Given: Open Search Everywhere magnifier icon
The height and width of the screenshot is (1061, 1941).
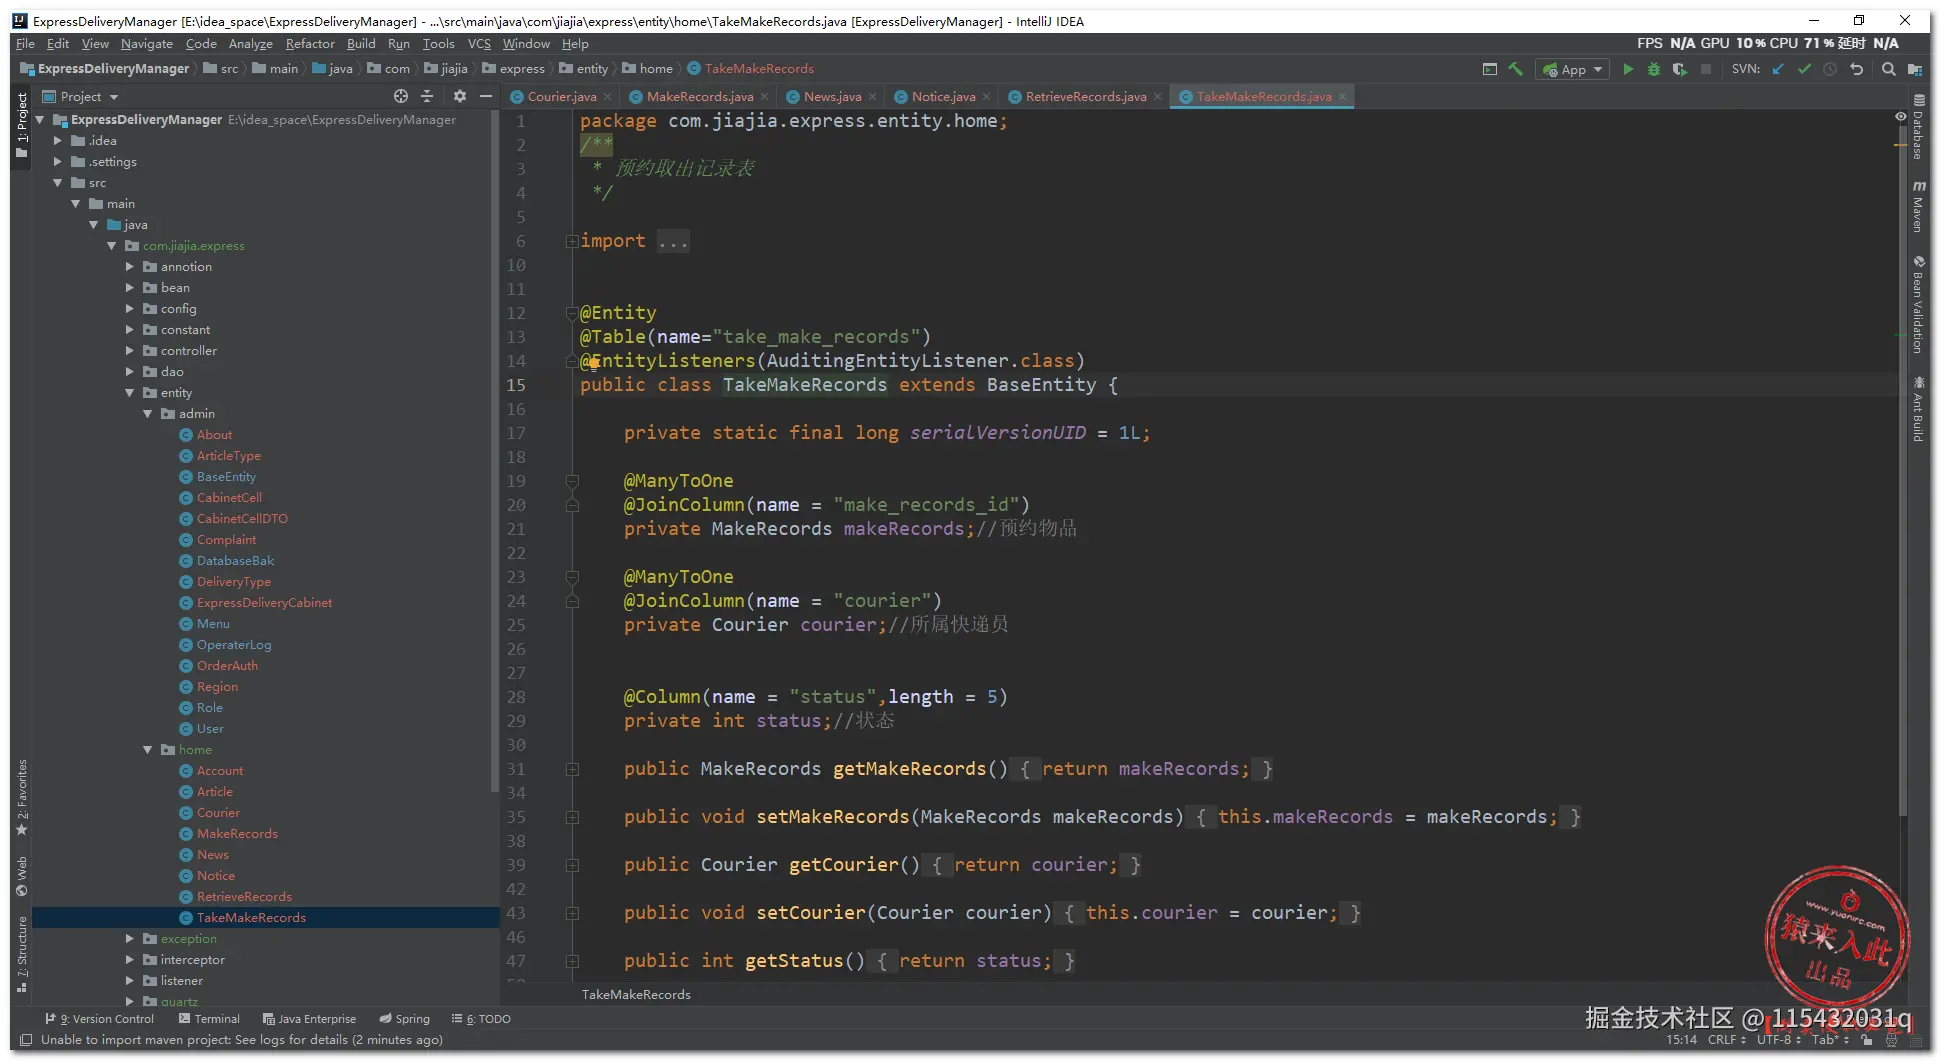Looking at the screenshot, I should 1888,69.
